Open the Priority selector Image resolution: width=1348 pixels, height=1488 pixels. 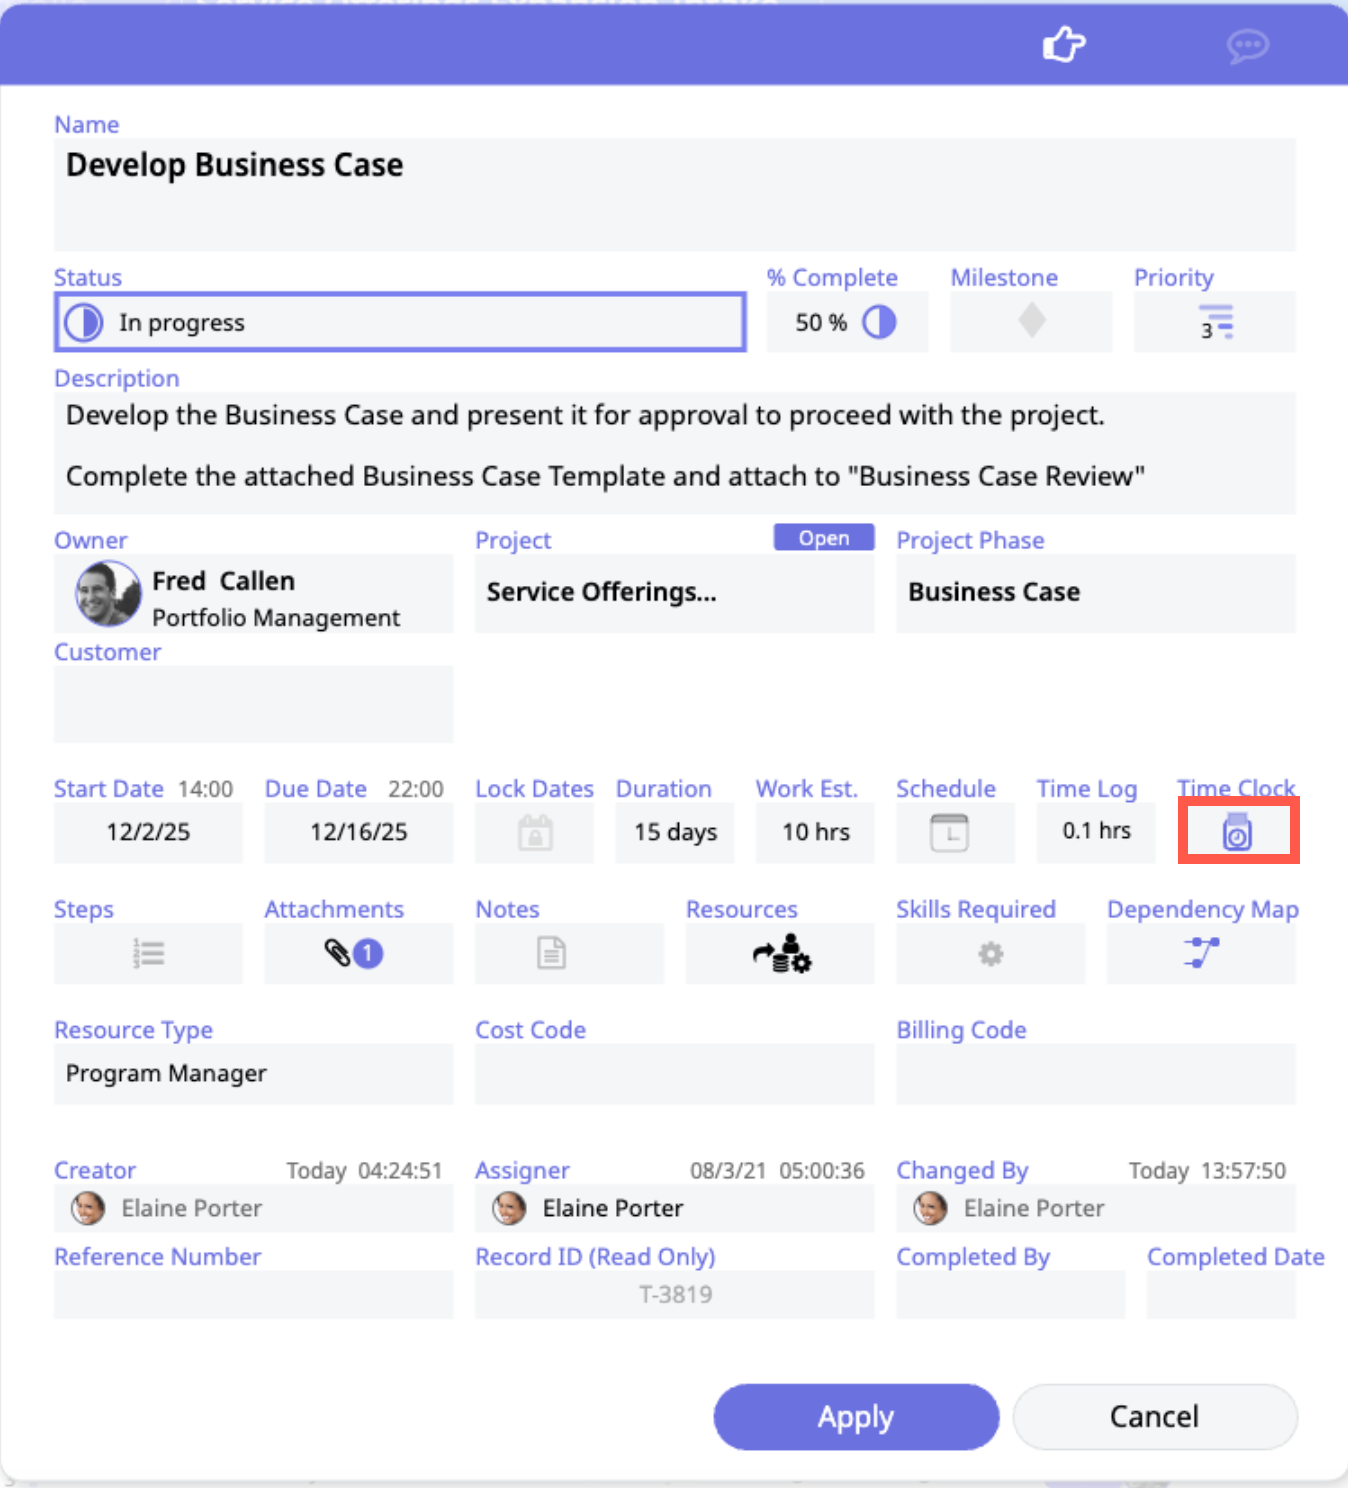[x=1215, y=322]
